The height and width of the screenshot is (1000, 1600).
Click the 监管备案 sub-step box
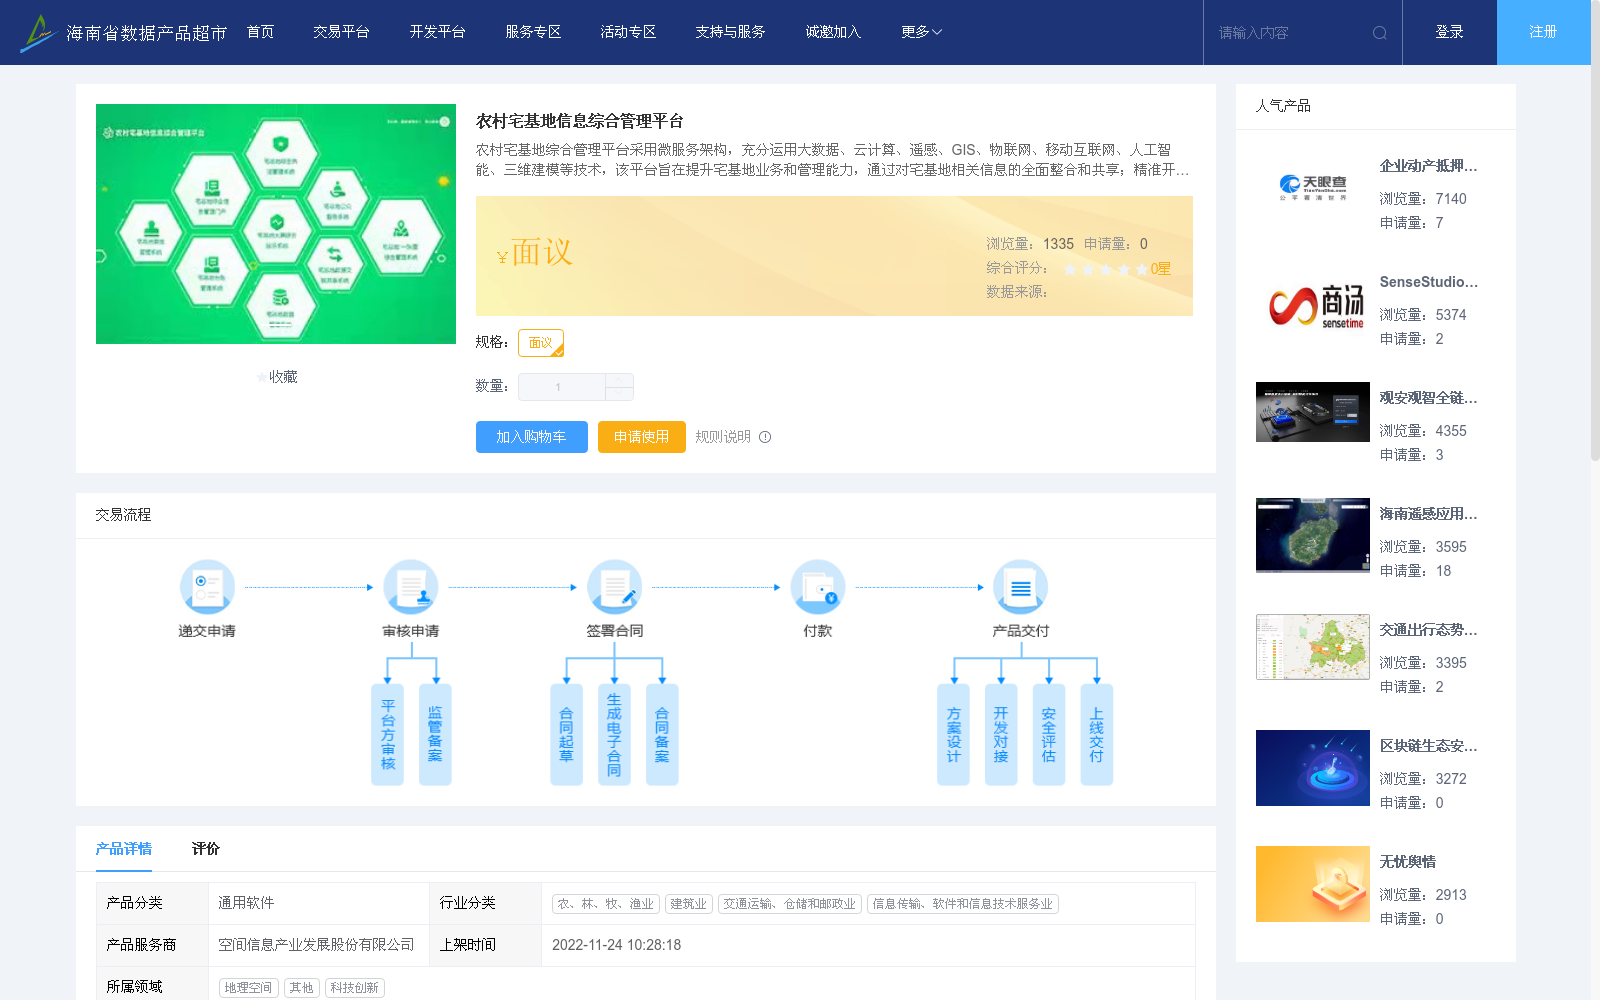(435, 735)
